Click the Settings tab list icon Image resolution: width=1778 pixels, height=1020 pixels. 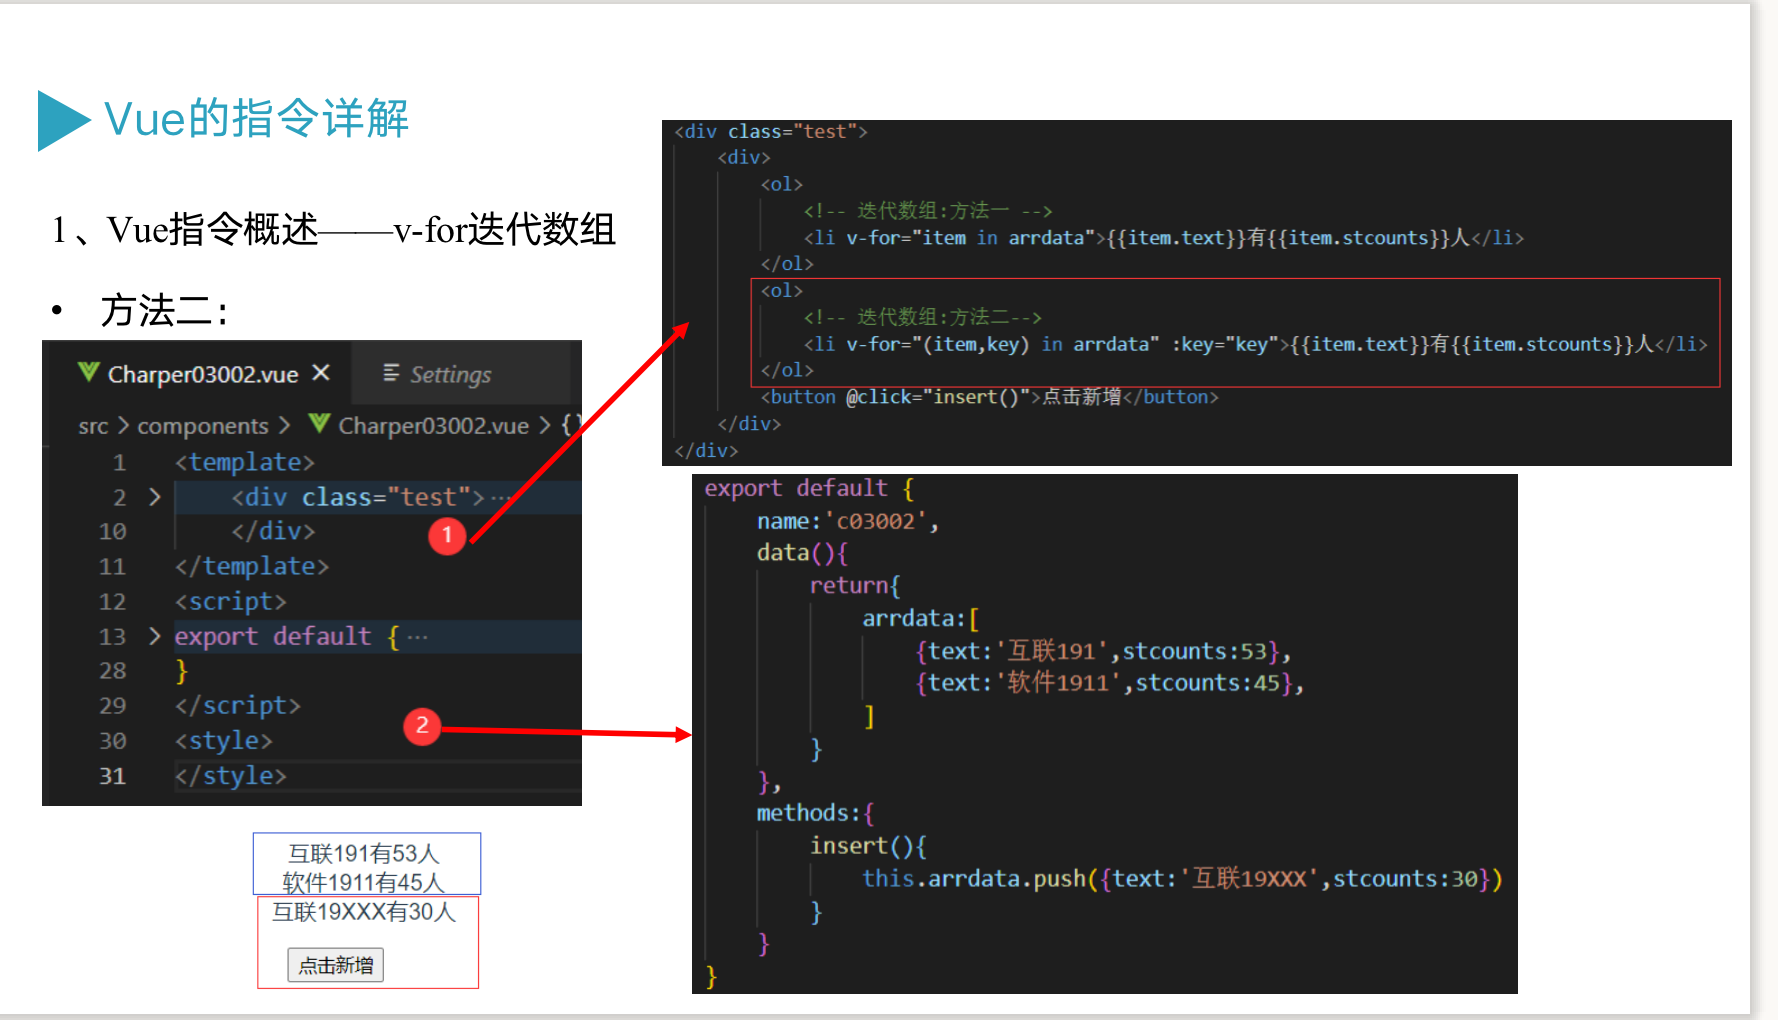391,373
